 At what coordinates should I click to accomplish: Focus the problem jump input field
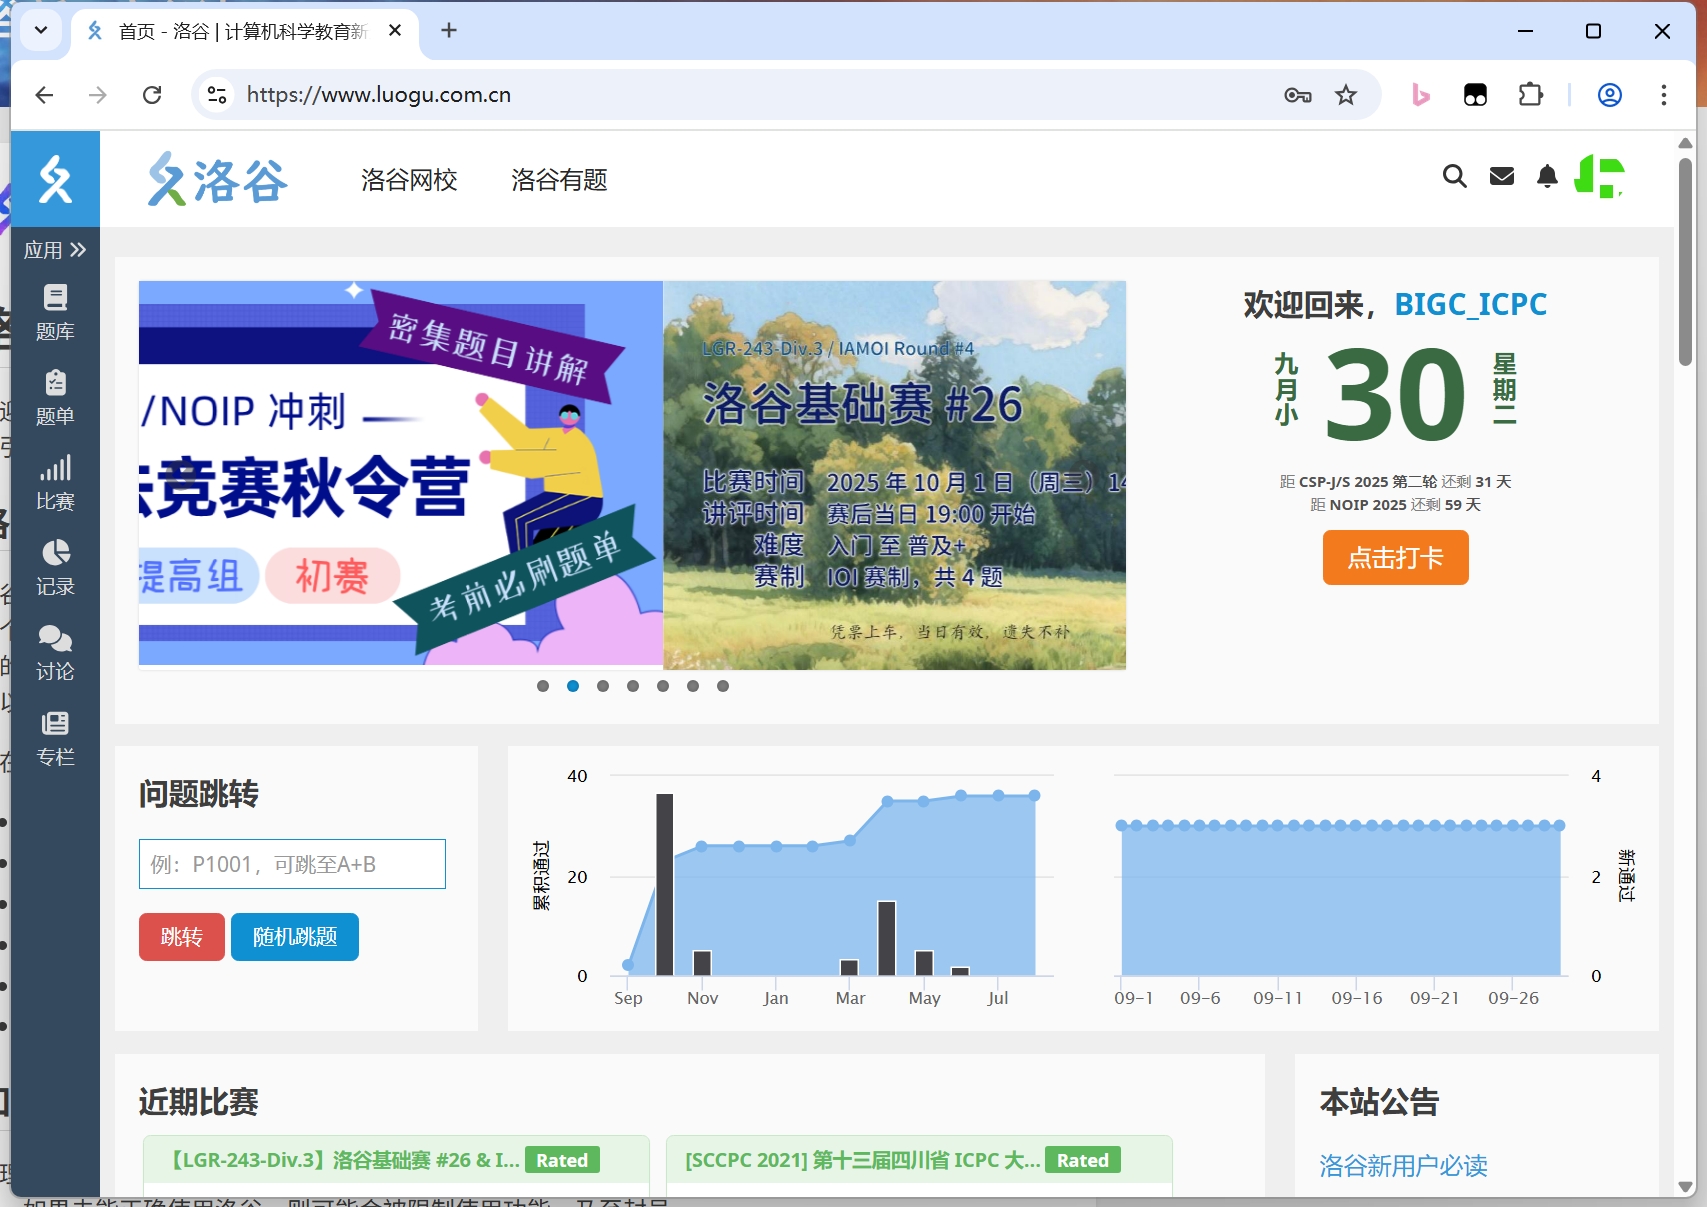coord(292,864)
